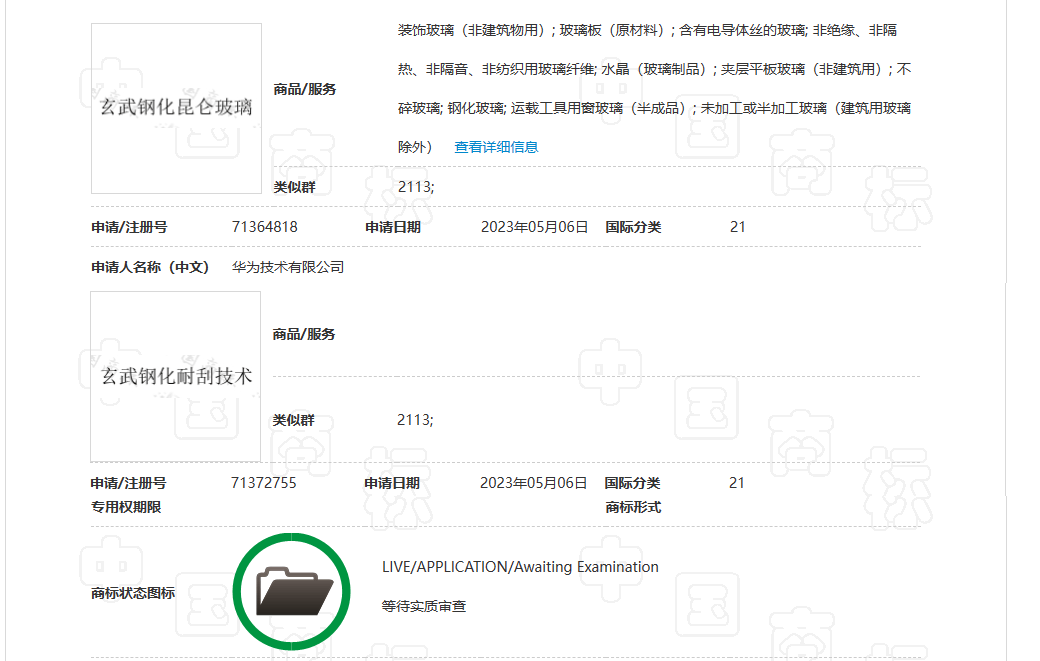
Task: Click the 类似群 label beside 玄武钢化耐刮技术
Action: [x=294, y=420]
